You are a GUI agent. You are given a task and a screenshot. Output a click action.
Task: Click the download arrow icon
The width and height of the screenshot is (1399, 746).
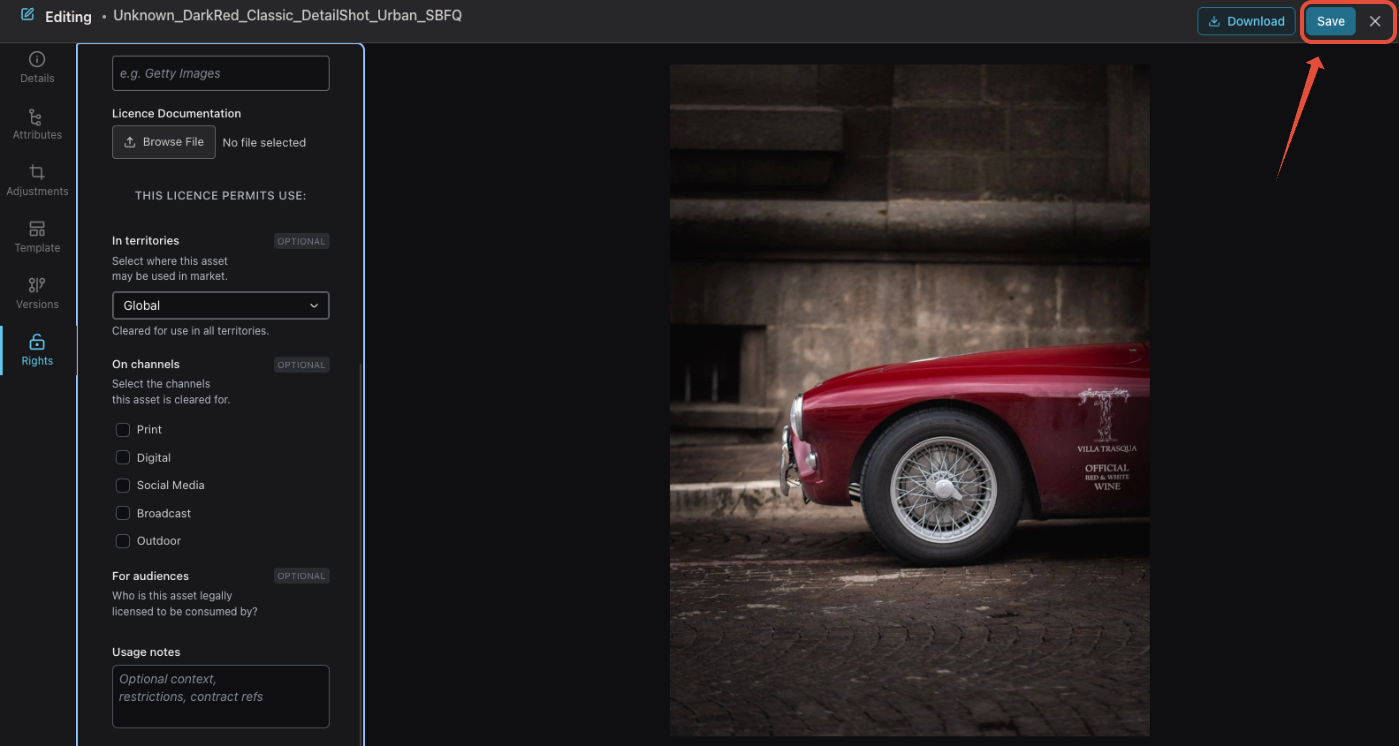tap(1214, 21)
